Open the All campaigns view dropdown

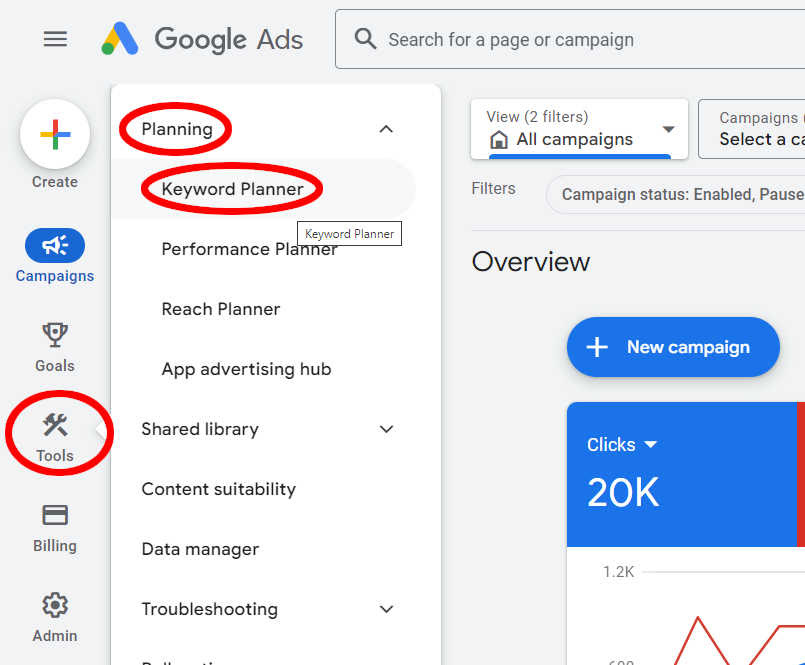click(579, 129)
